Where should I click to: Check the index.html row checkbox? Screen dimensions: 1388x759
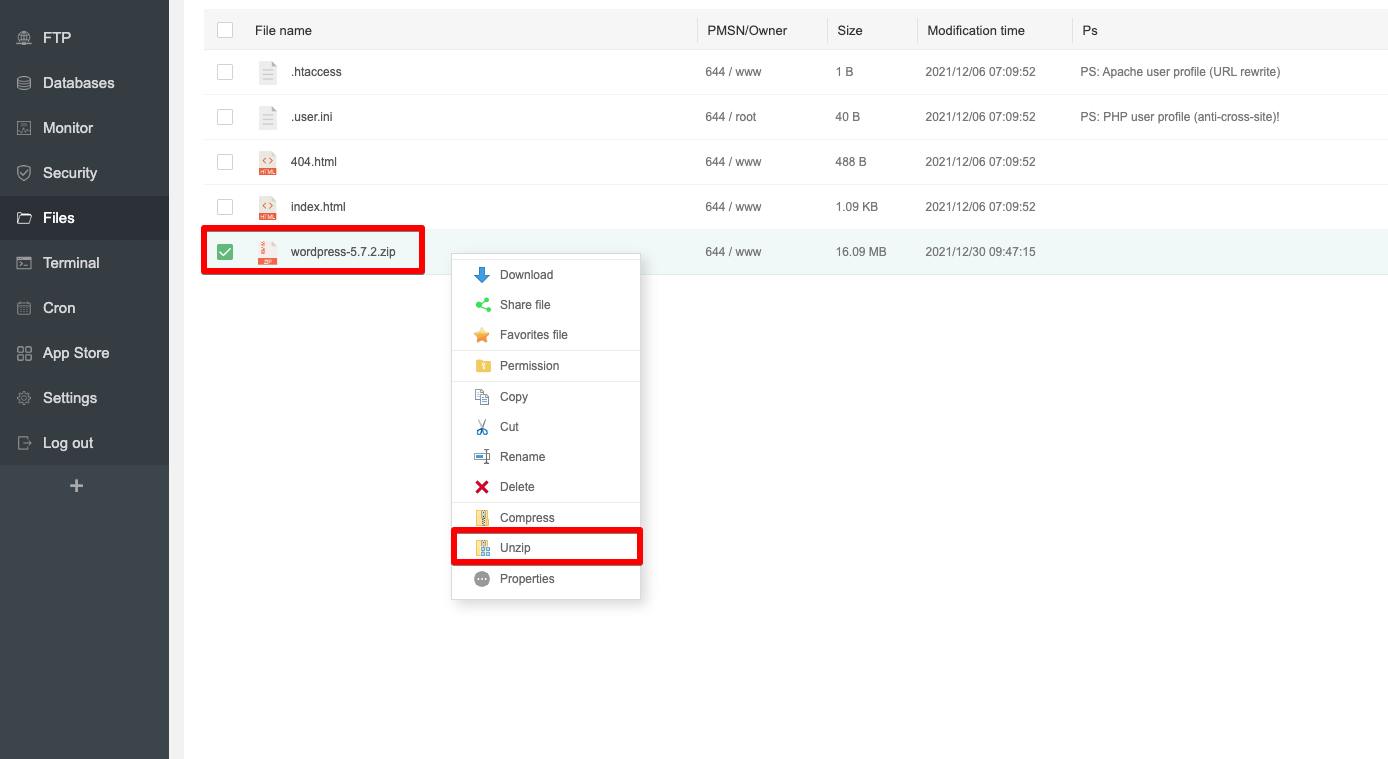(x=225, y=207)
